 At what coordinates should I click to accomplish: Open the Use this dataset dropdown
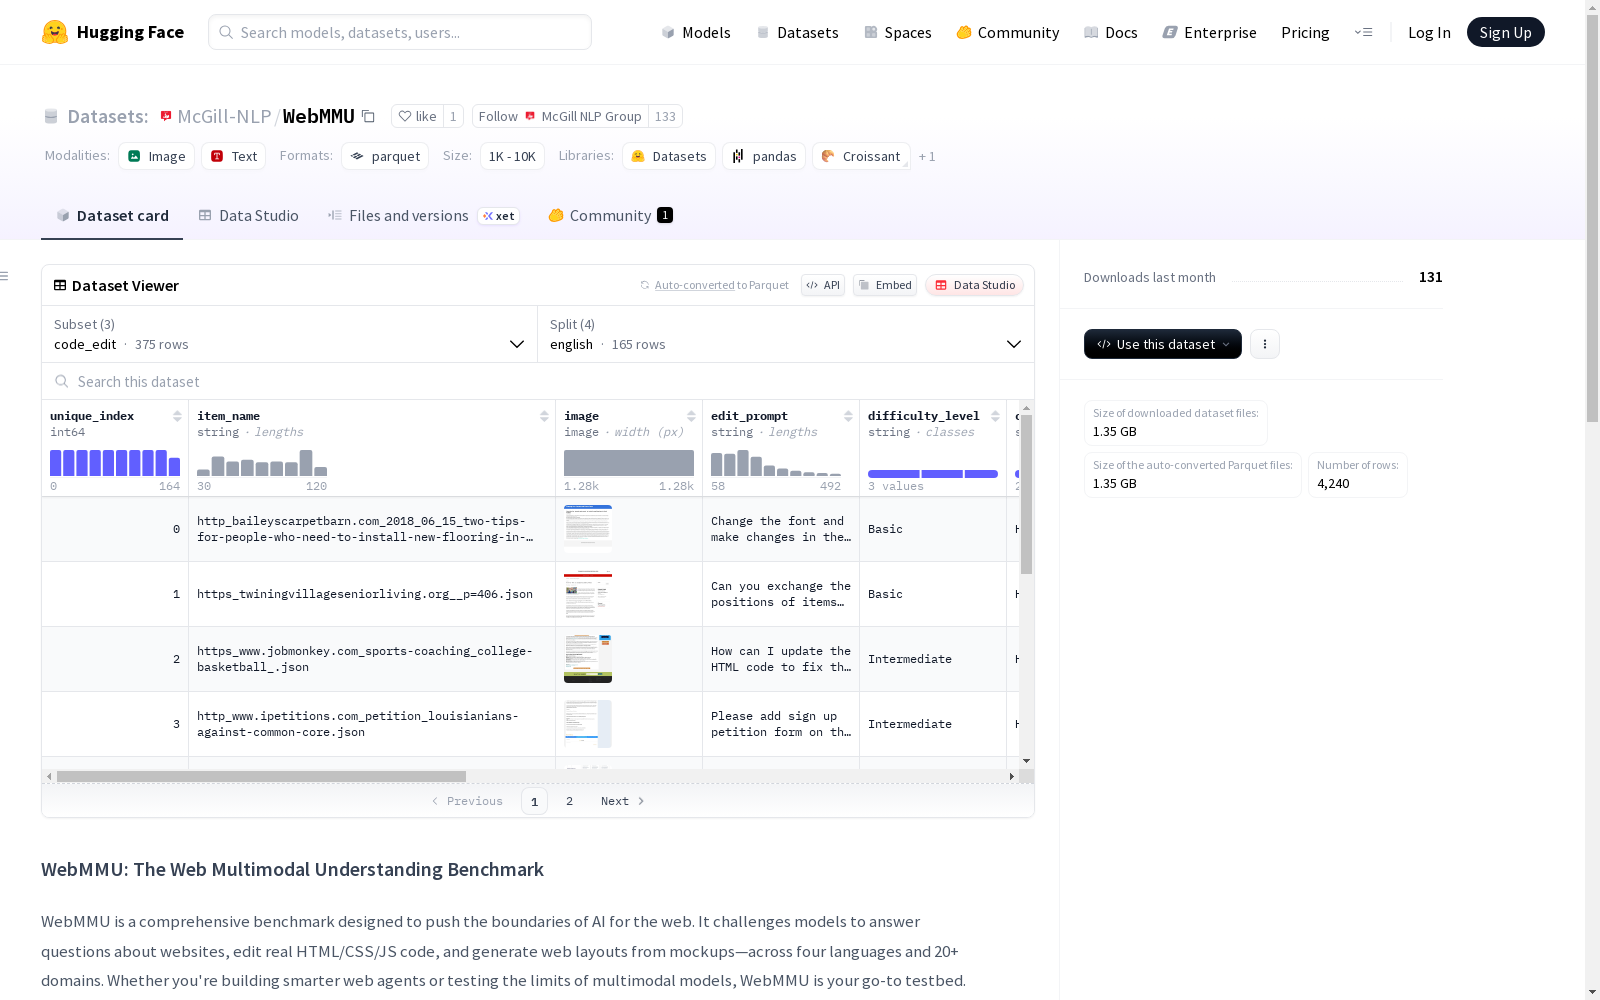tap(1163, 344)
